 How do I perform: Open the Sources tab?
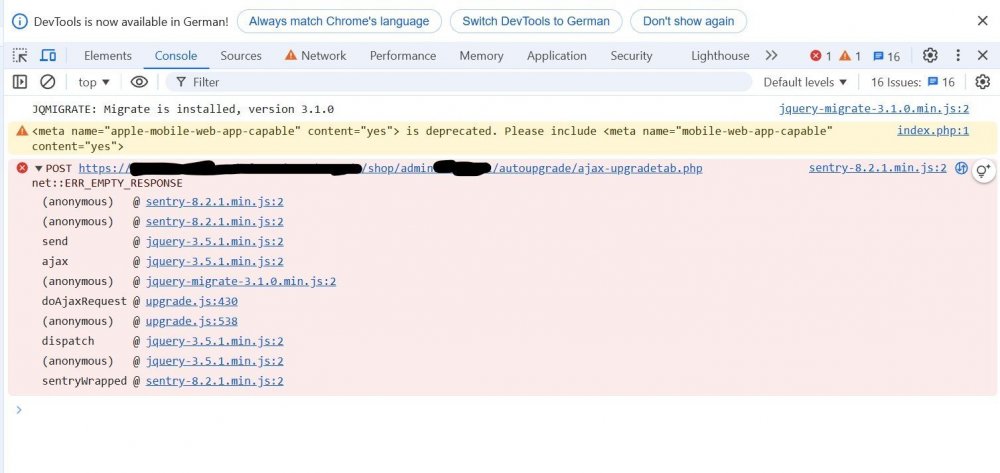pyautogui.click(x=241, y=55)
